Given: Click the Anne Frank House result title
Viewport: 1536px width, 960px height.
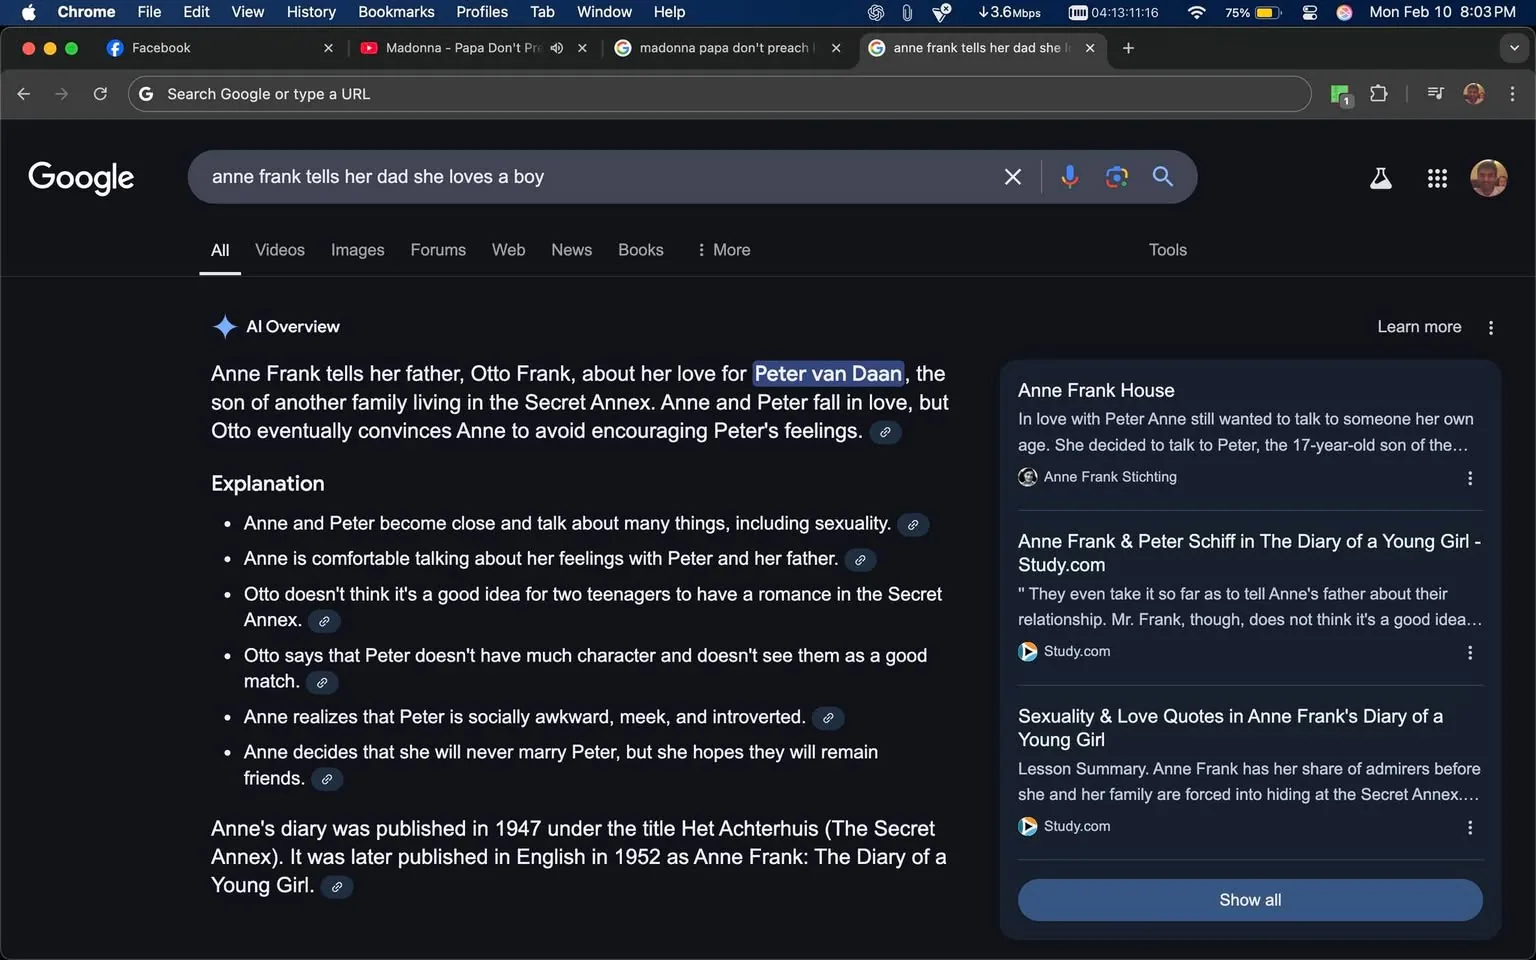Looking at the screenshot, I should click(x=1096, y=390).
